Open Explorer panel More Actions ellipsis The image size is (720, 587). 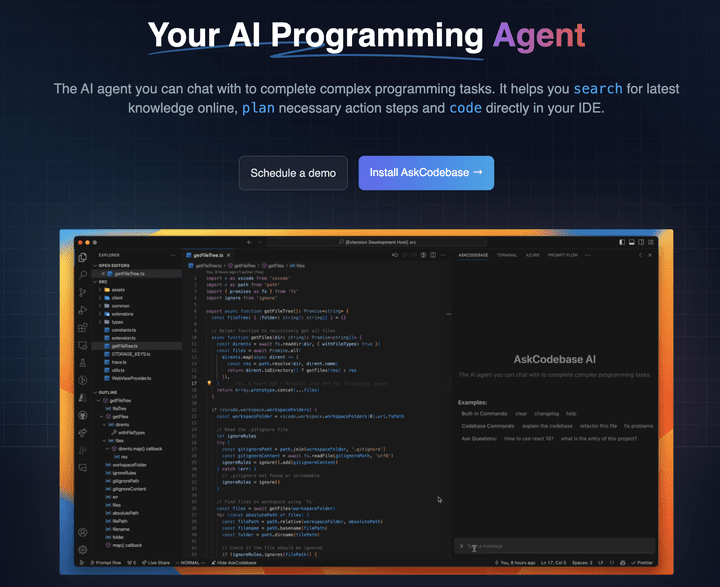click(x=173, y=255)
